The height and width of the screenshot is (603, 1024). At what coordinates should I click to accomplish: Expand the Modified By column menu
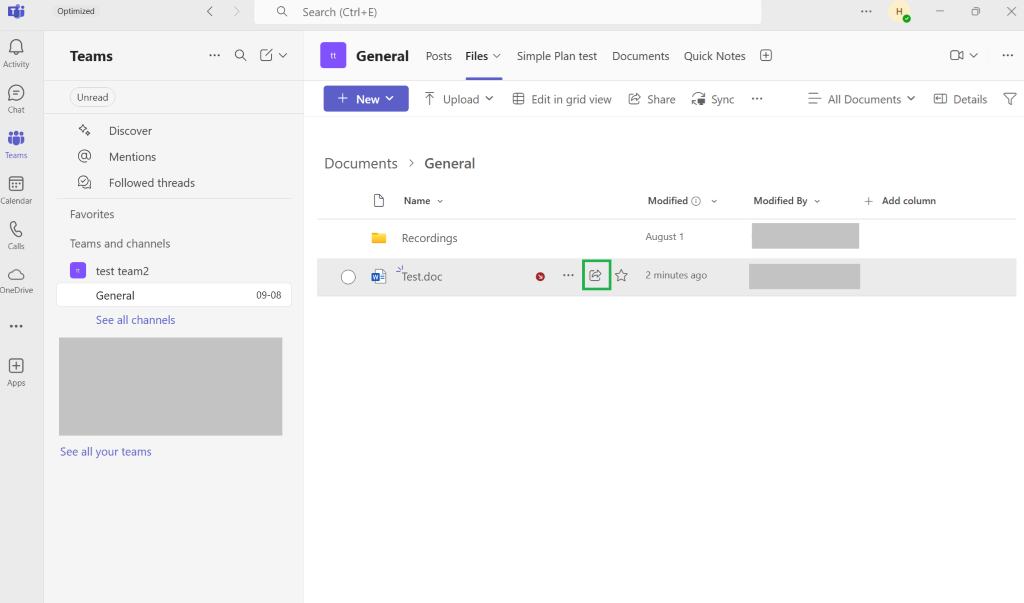click(786, 201)
